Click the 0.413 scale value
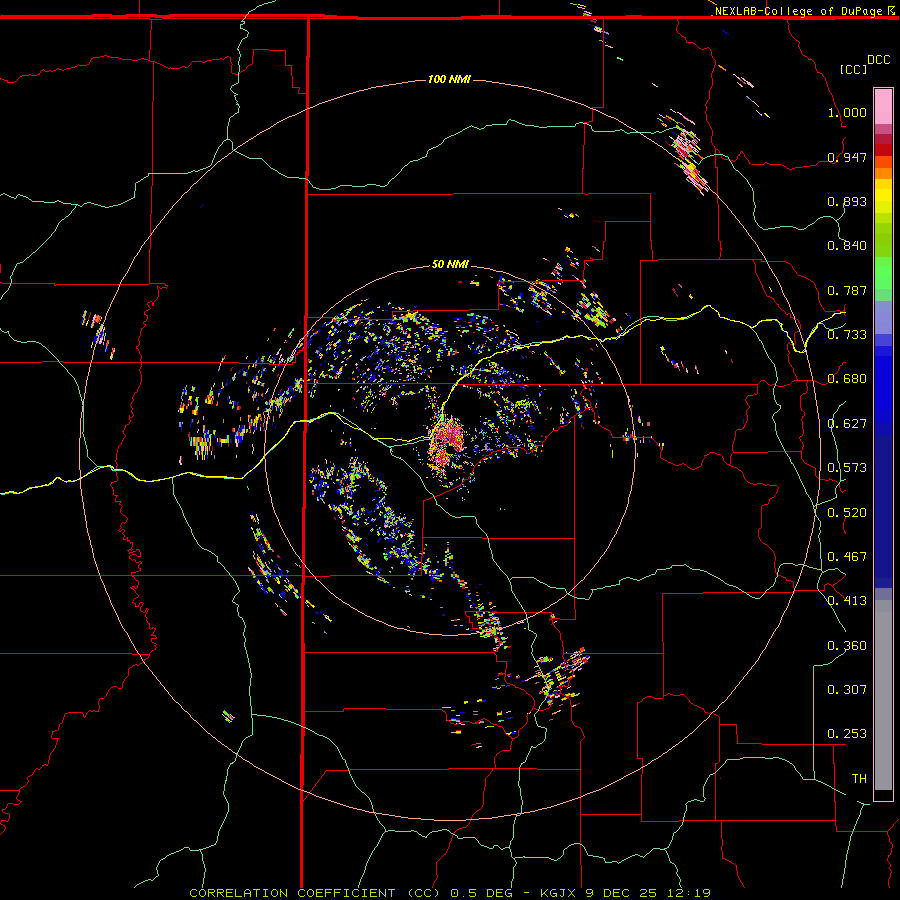This screenshot has height=900, width=900. click(847, 601)
